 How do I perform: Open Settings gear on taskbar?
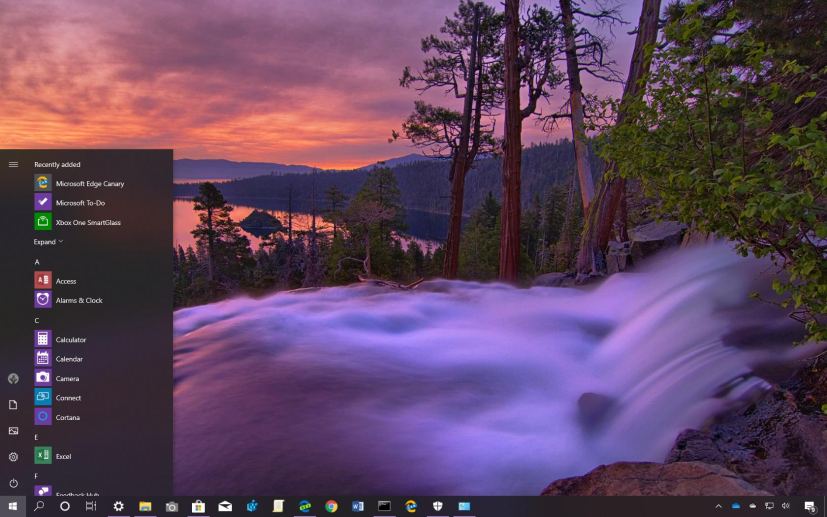(x=119, y=506)
